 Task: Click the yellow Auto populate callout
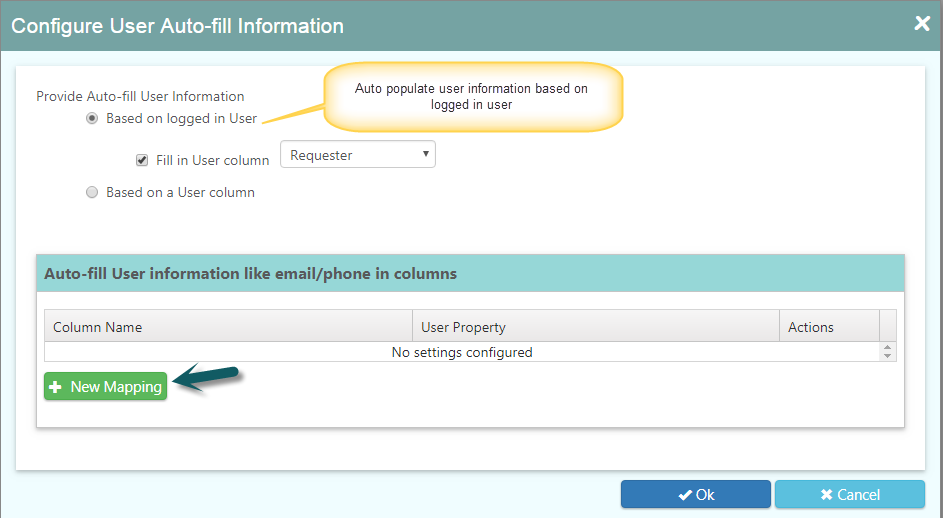pos(473,96)
